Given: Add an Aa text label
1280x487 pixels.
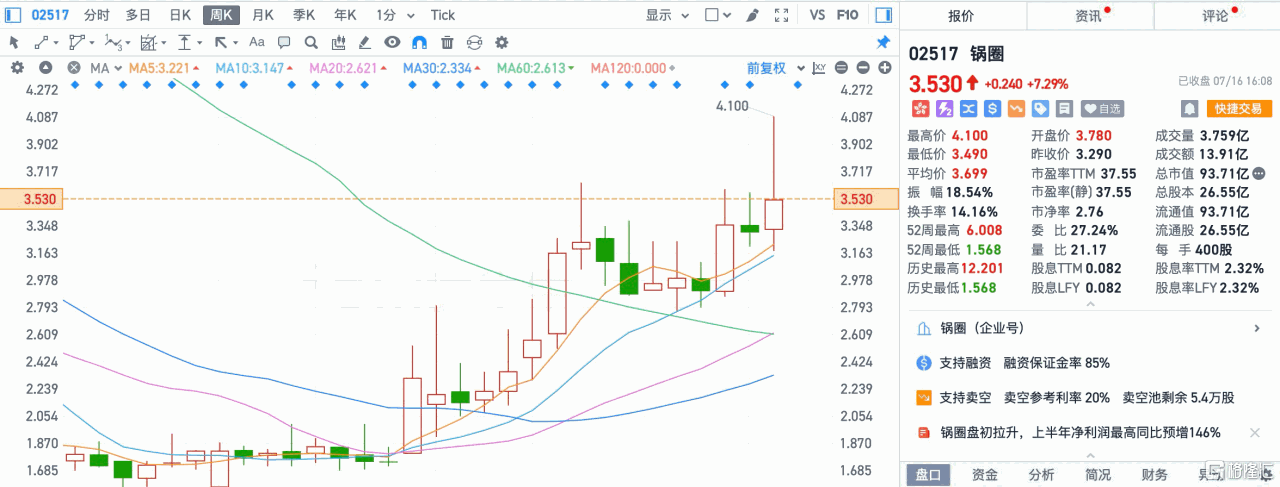Looking at the screenshot, I should (x=257, y=42).
